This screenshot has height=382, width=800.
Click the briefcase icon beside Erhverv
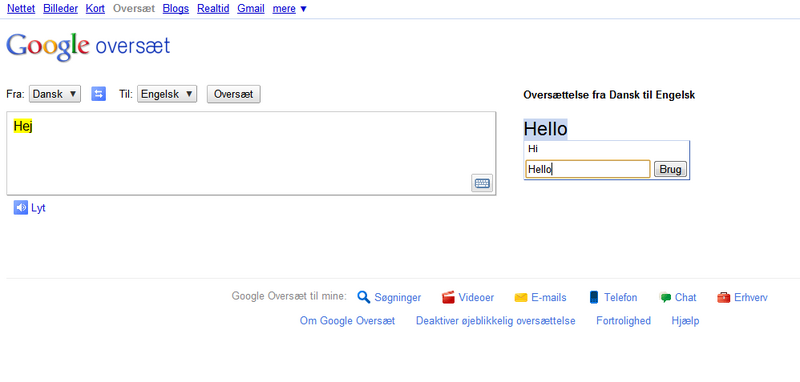(x=723, y=297)
